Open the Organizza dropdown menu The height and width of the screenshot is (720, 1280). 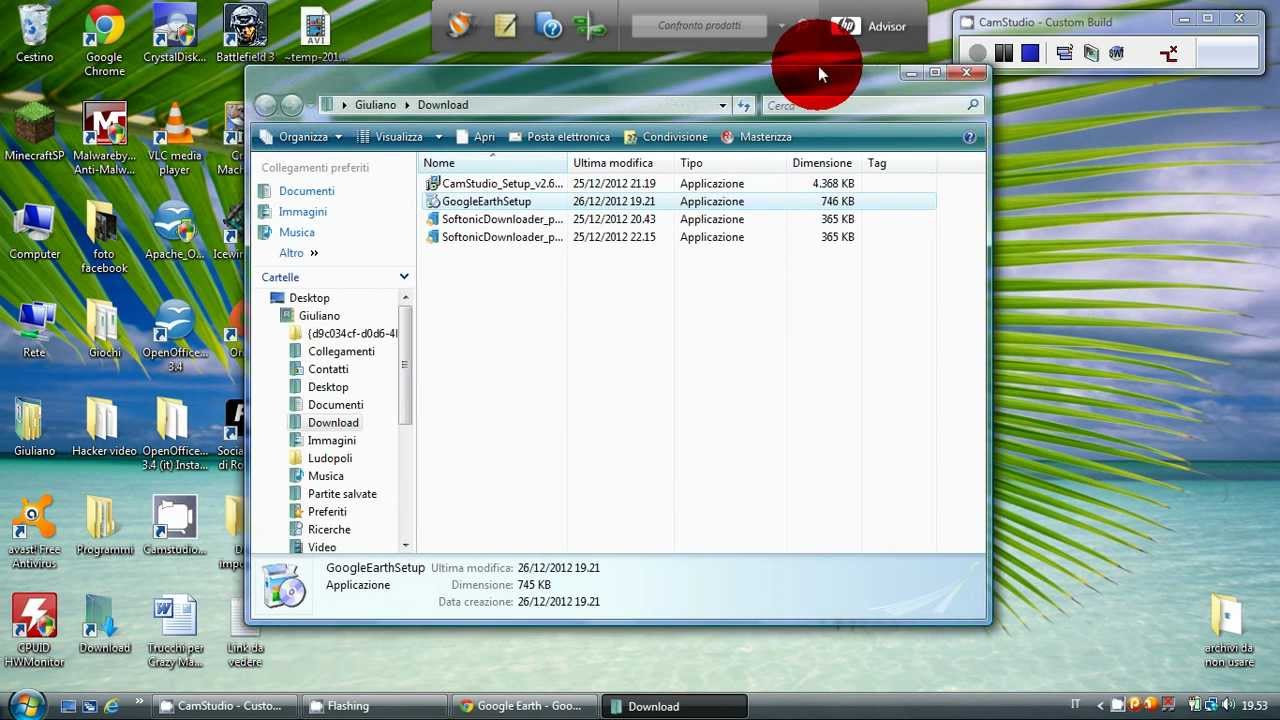302,137
